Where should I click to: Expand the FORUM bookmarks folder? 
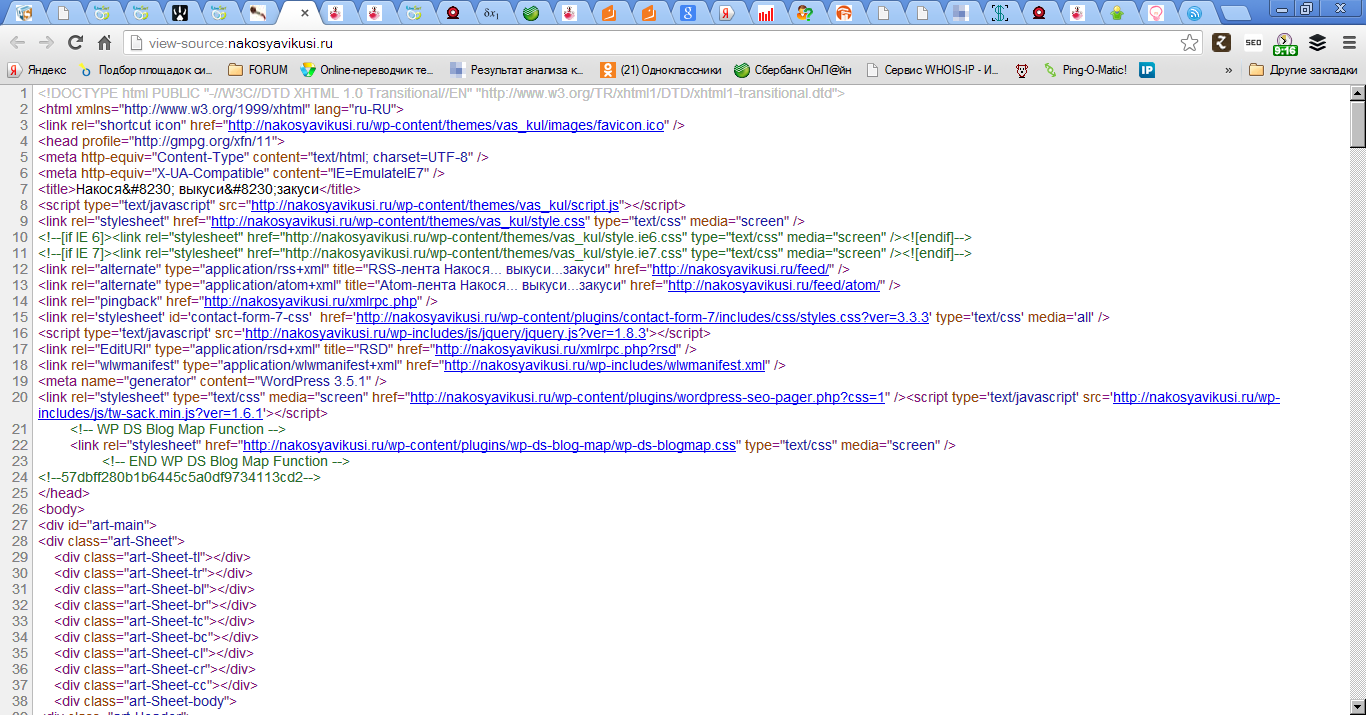pyautogui.click(x=258, y=70)
